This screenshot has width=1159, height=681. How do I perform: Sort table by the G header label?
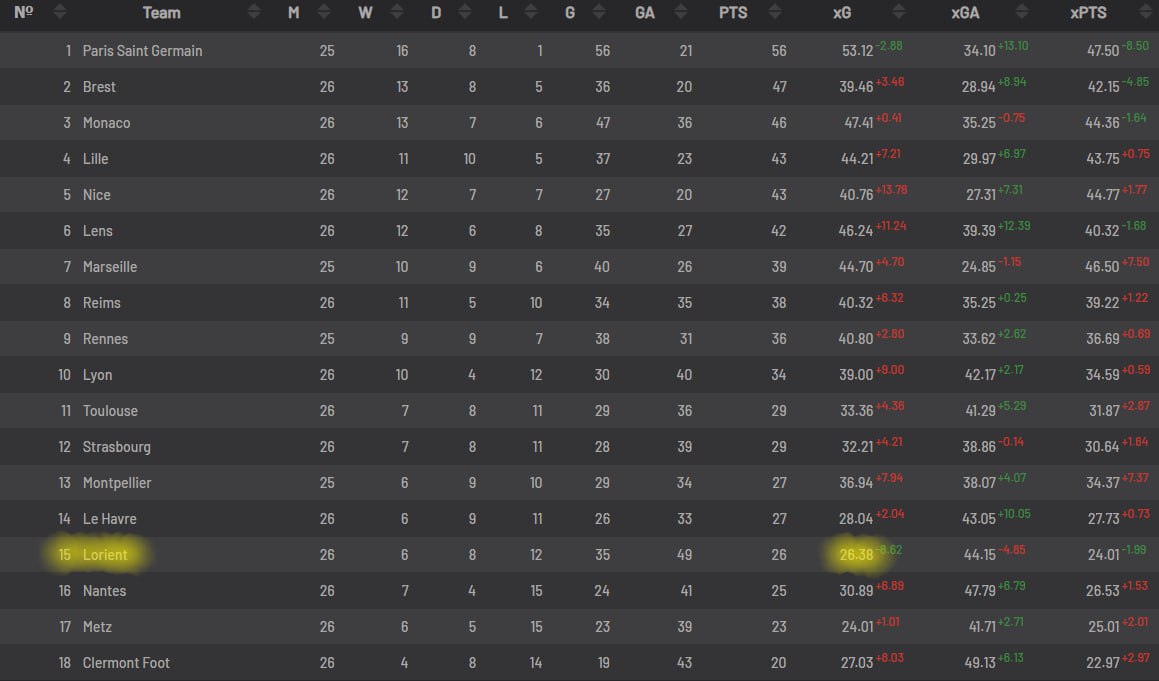(x=570, y=13)
